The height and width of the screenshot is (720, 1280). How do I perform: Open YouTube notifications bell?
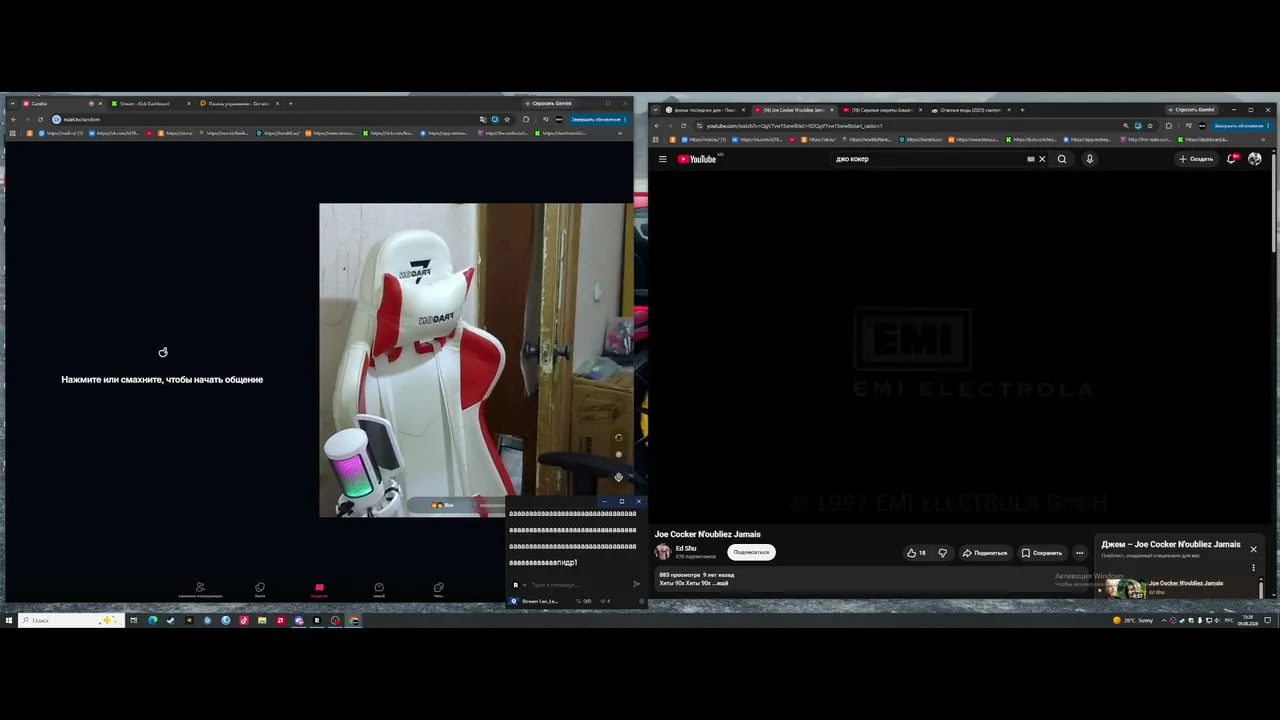tap(1232, 159)
